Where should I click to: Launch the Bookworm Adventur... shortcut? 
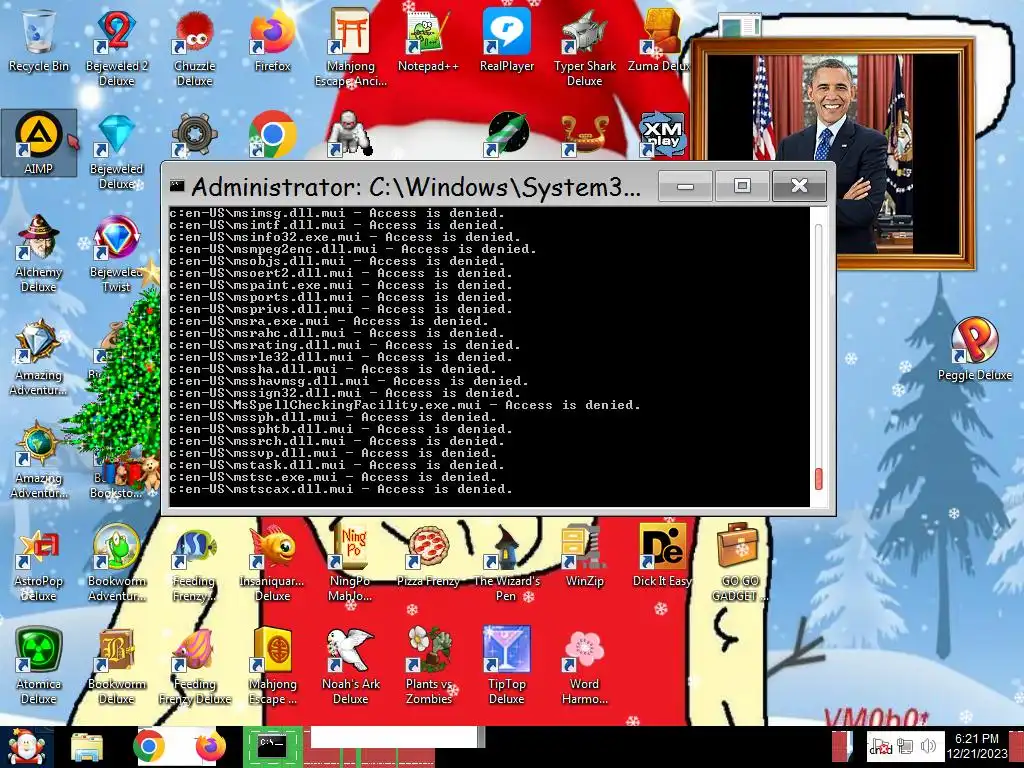(x=117, y=563)
